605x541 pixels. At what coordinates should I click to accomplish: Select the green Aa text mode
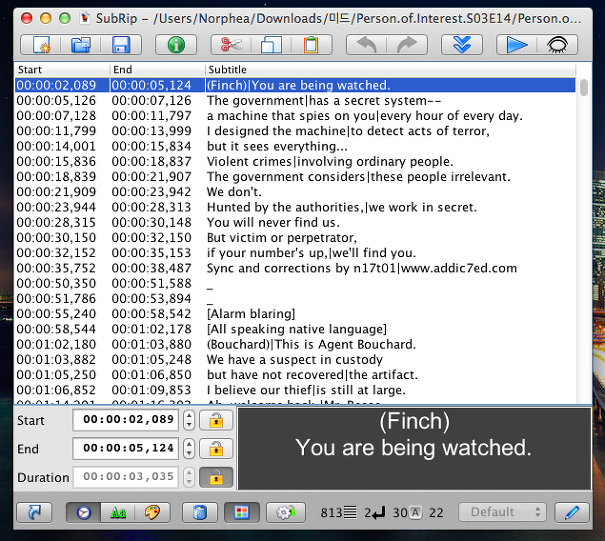[118, 512]
